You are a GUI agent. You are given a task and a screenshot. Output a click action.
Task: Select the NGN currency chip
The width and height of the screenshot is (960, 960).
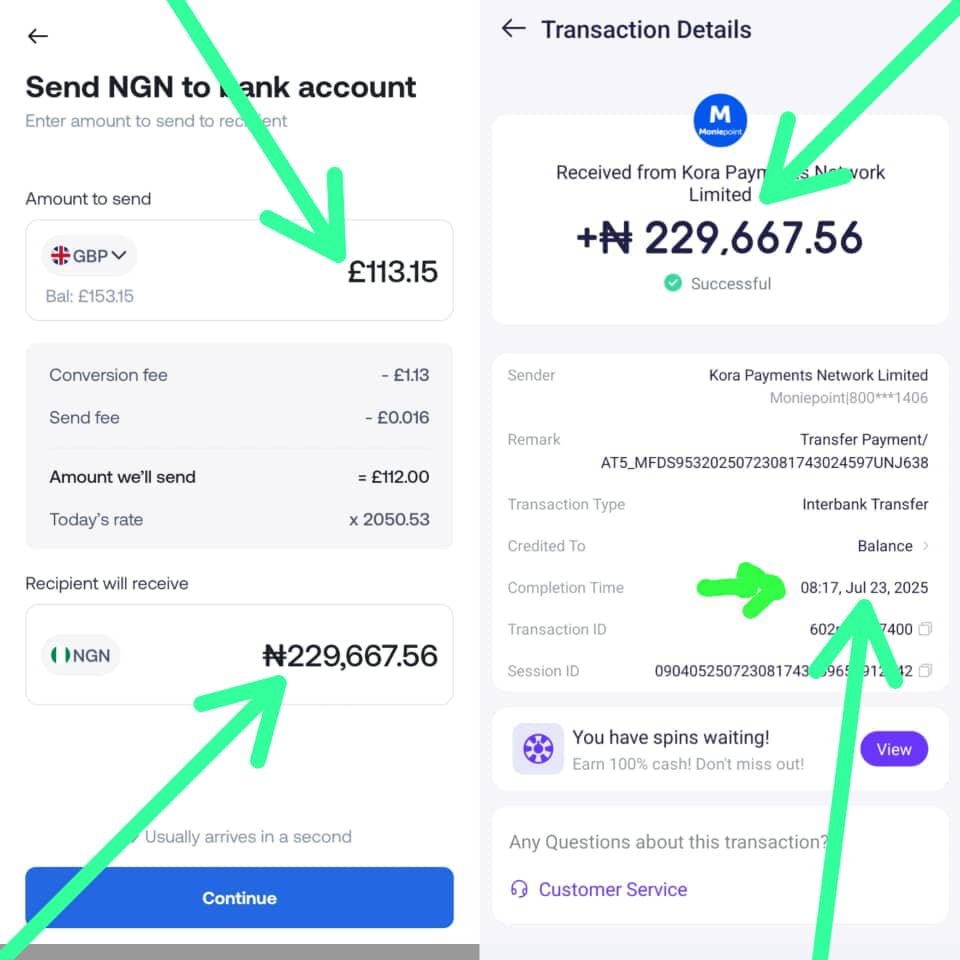click(81, 655)
